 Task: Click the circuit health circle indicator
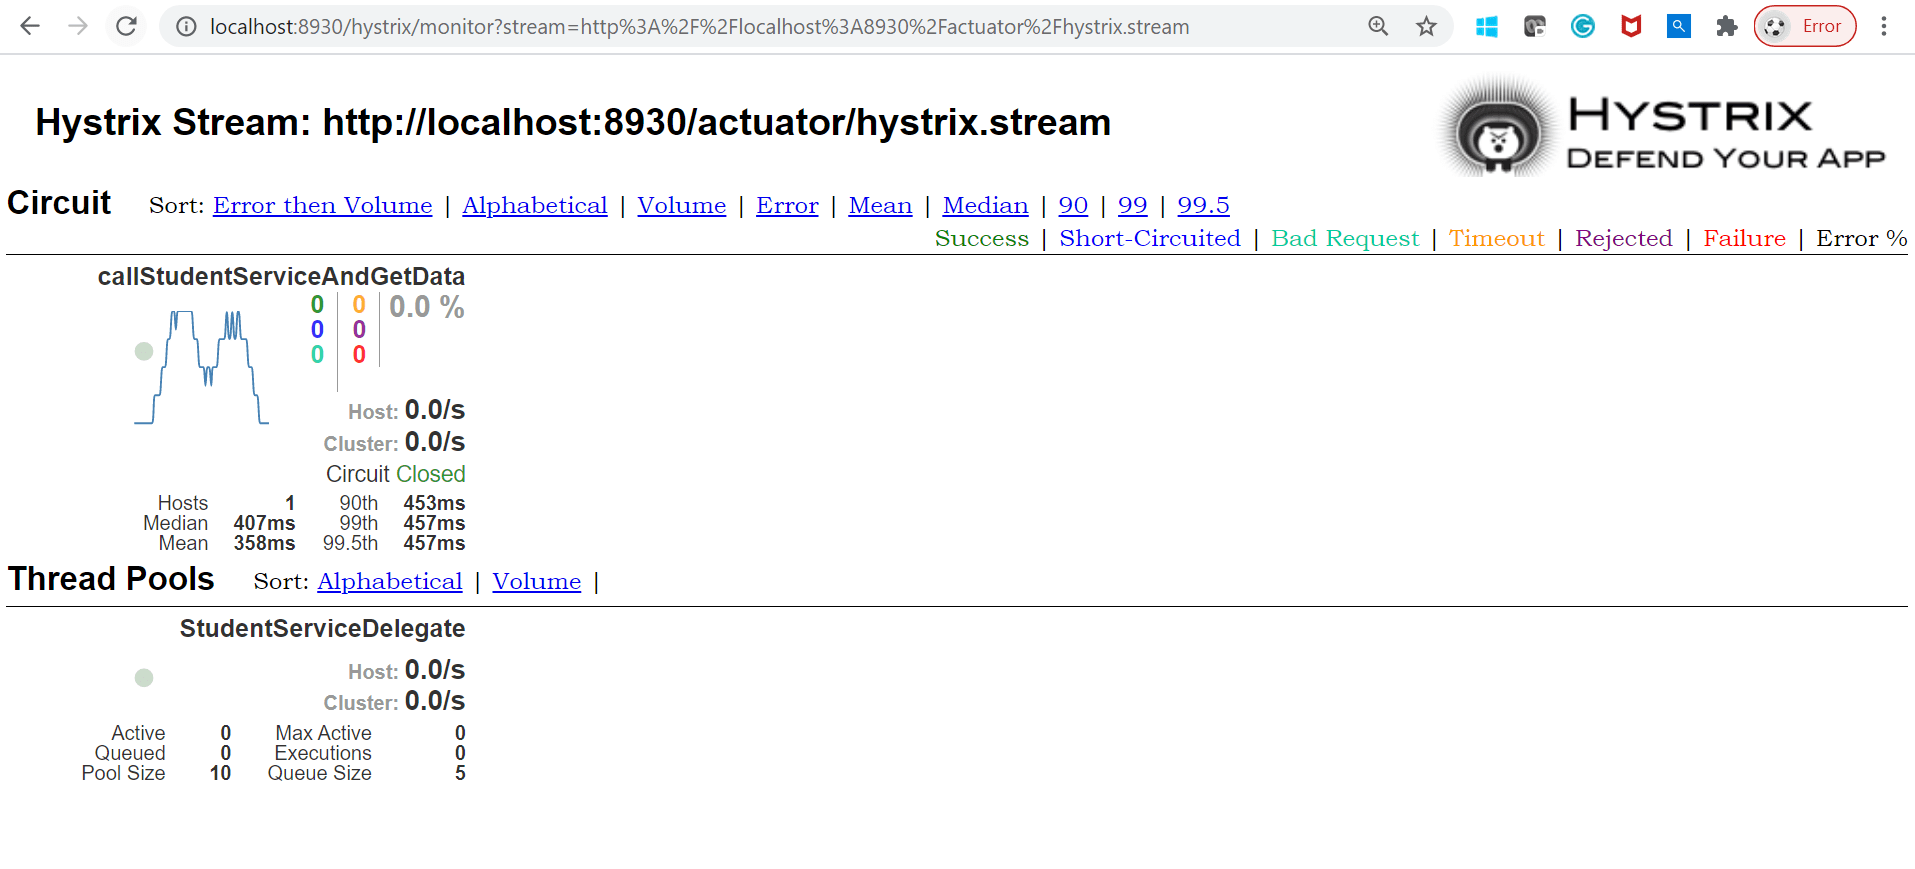pyautogui.click(x=144, y=351)
